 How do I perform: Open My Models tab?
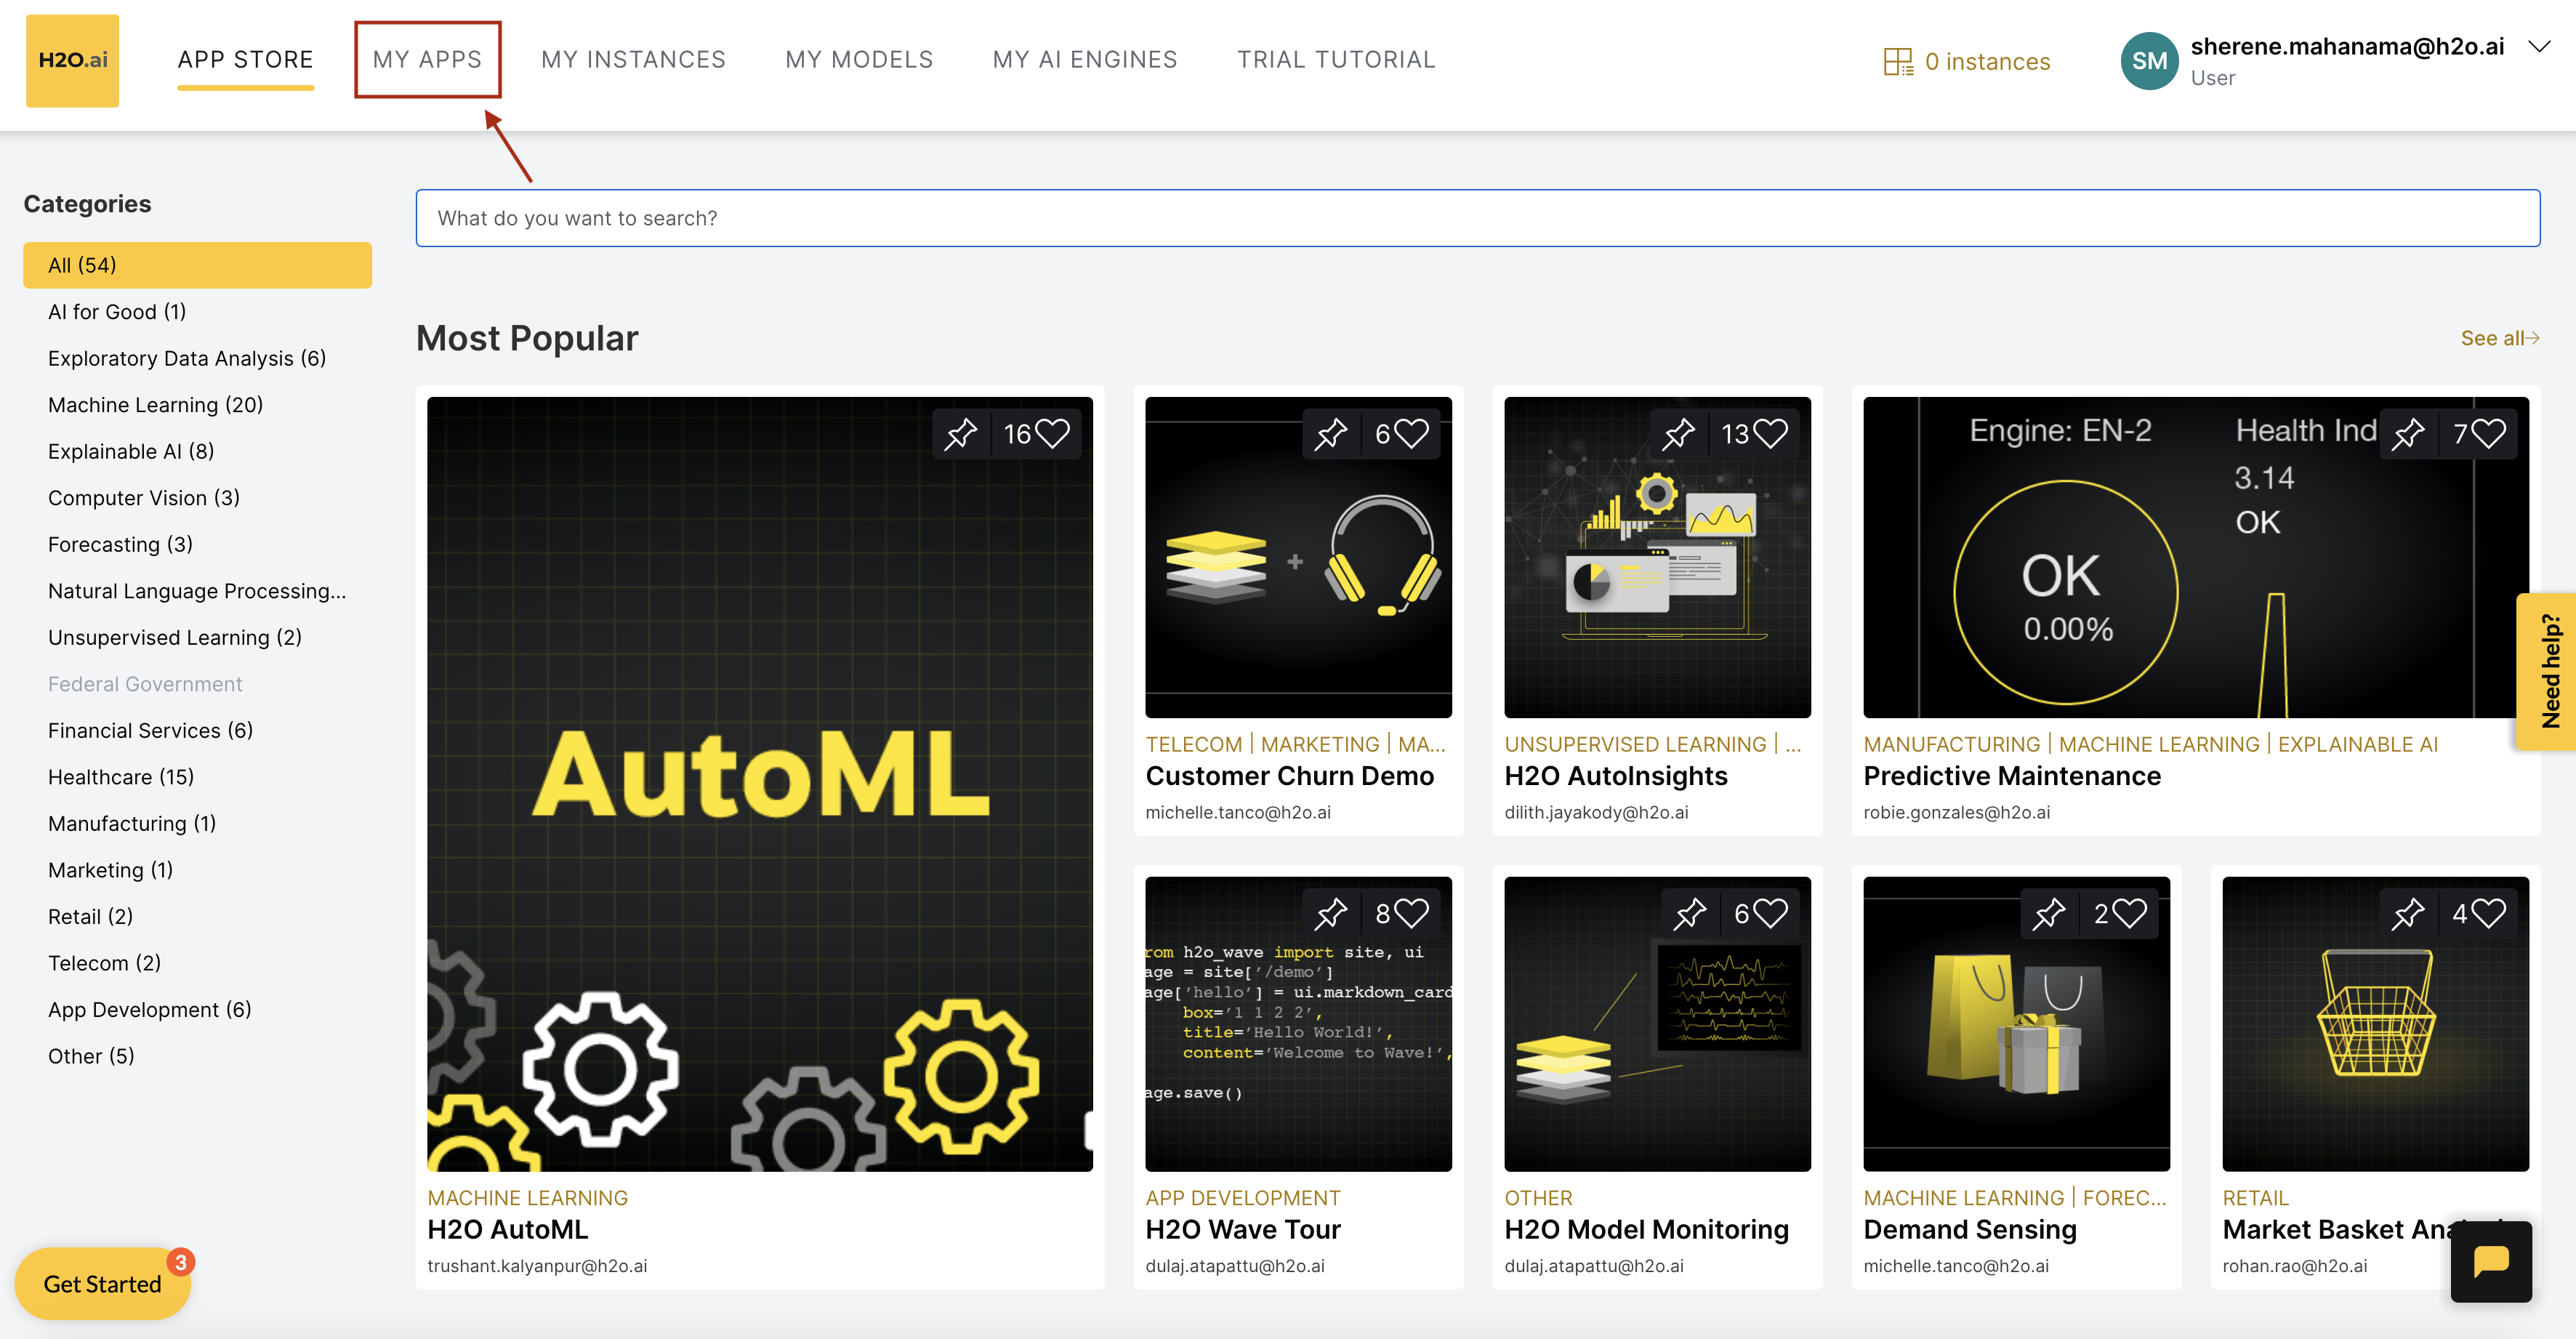(859, 60)
